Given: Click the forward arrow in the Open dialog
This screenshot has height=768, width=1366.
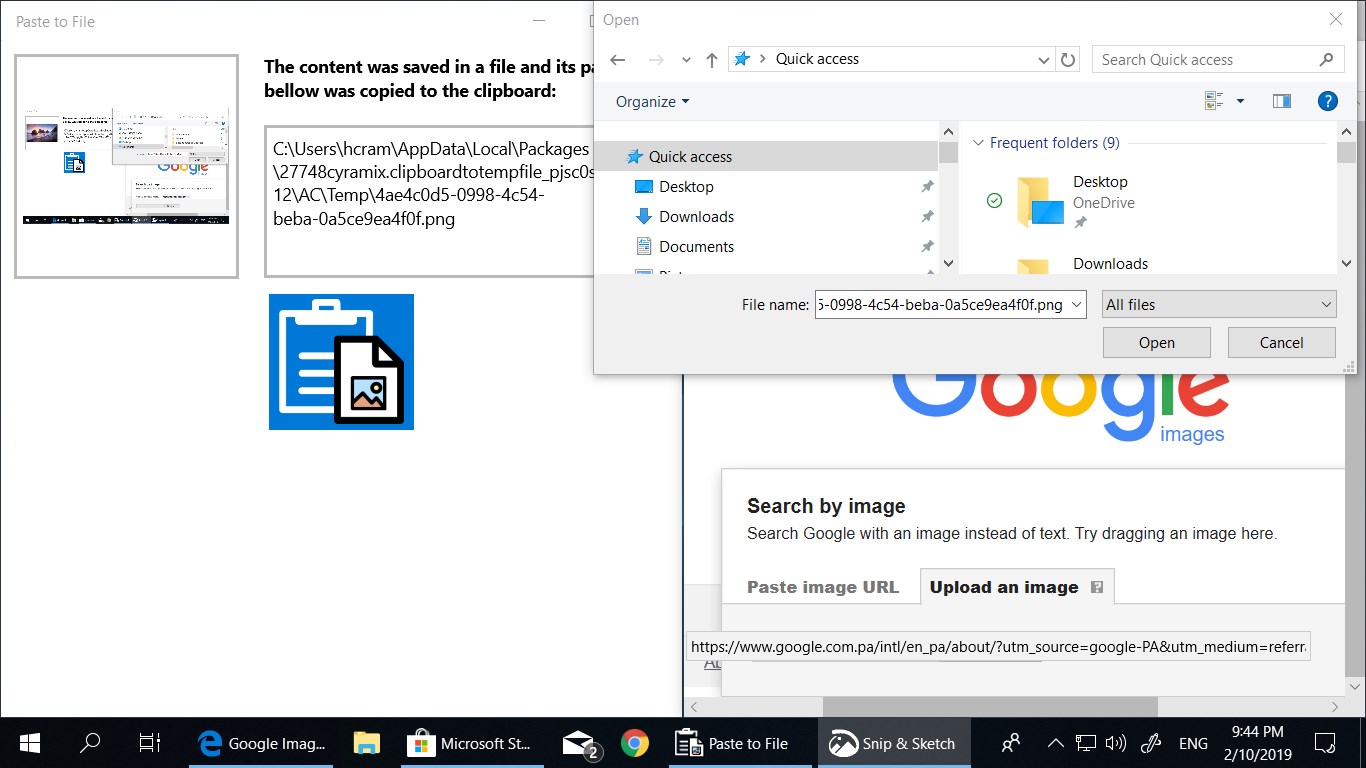Looking at the screenshot, I should pos(656,60).
